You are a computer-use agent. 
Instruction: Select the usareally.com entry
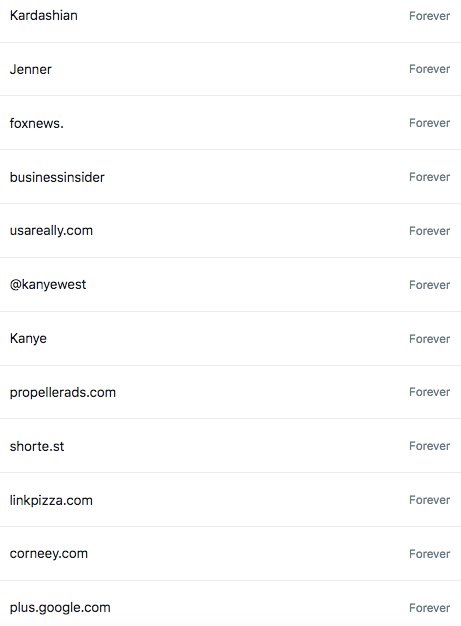[230, 231]
